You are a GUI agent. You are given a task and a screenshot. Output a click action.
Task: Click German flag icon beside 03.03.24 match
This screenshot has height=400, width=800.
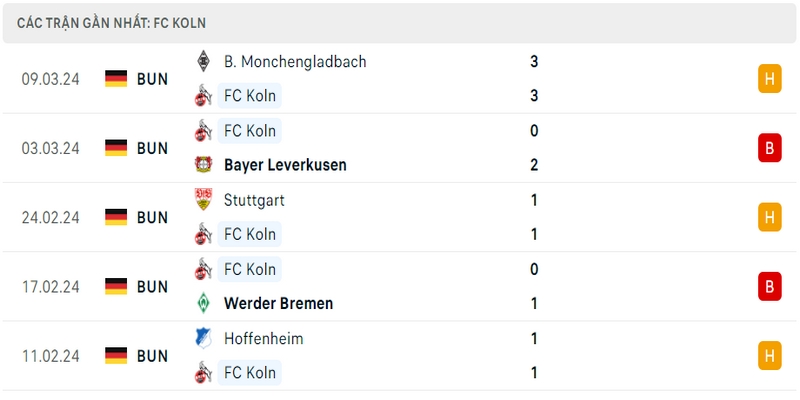[116, 148]
